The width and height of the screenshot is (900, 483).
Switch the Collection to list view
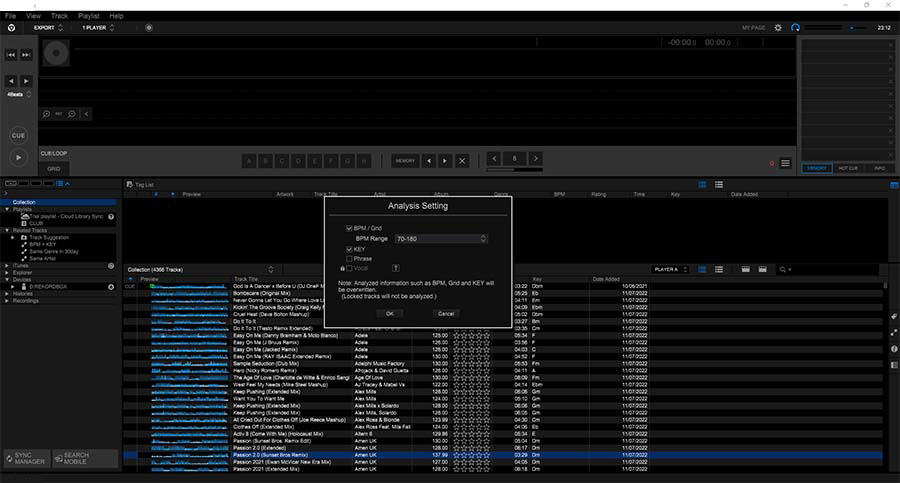719,269
